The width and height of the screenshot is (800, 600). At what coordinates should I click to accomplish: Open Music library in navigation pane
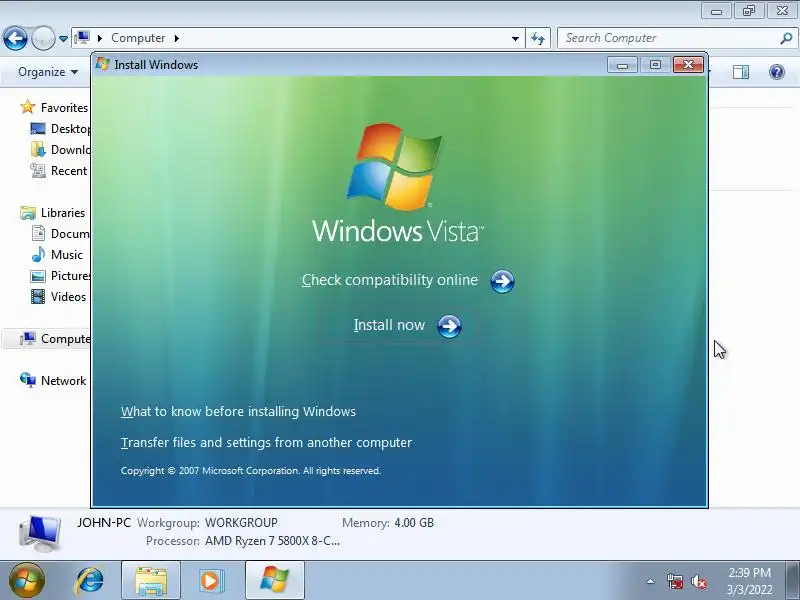67,255
